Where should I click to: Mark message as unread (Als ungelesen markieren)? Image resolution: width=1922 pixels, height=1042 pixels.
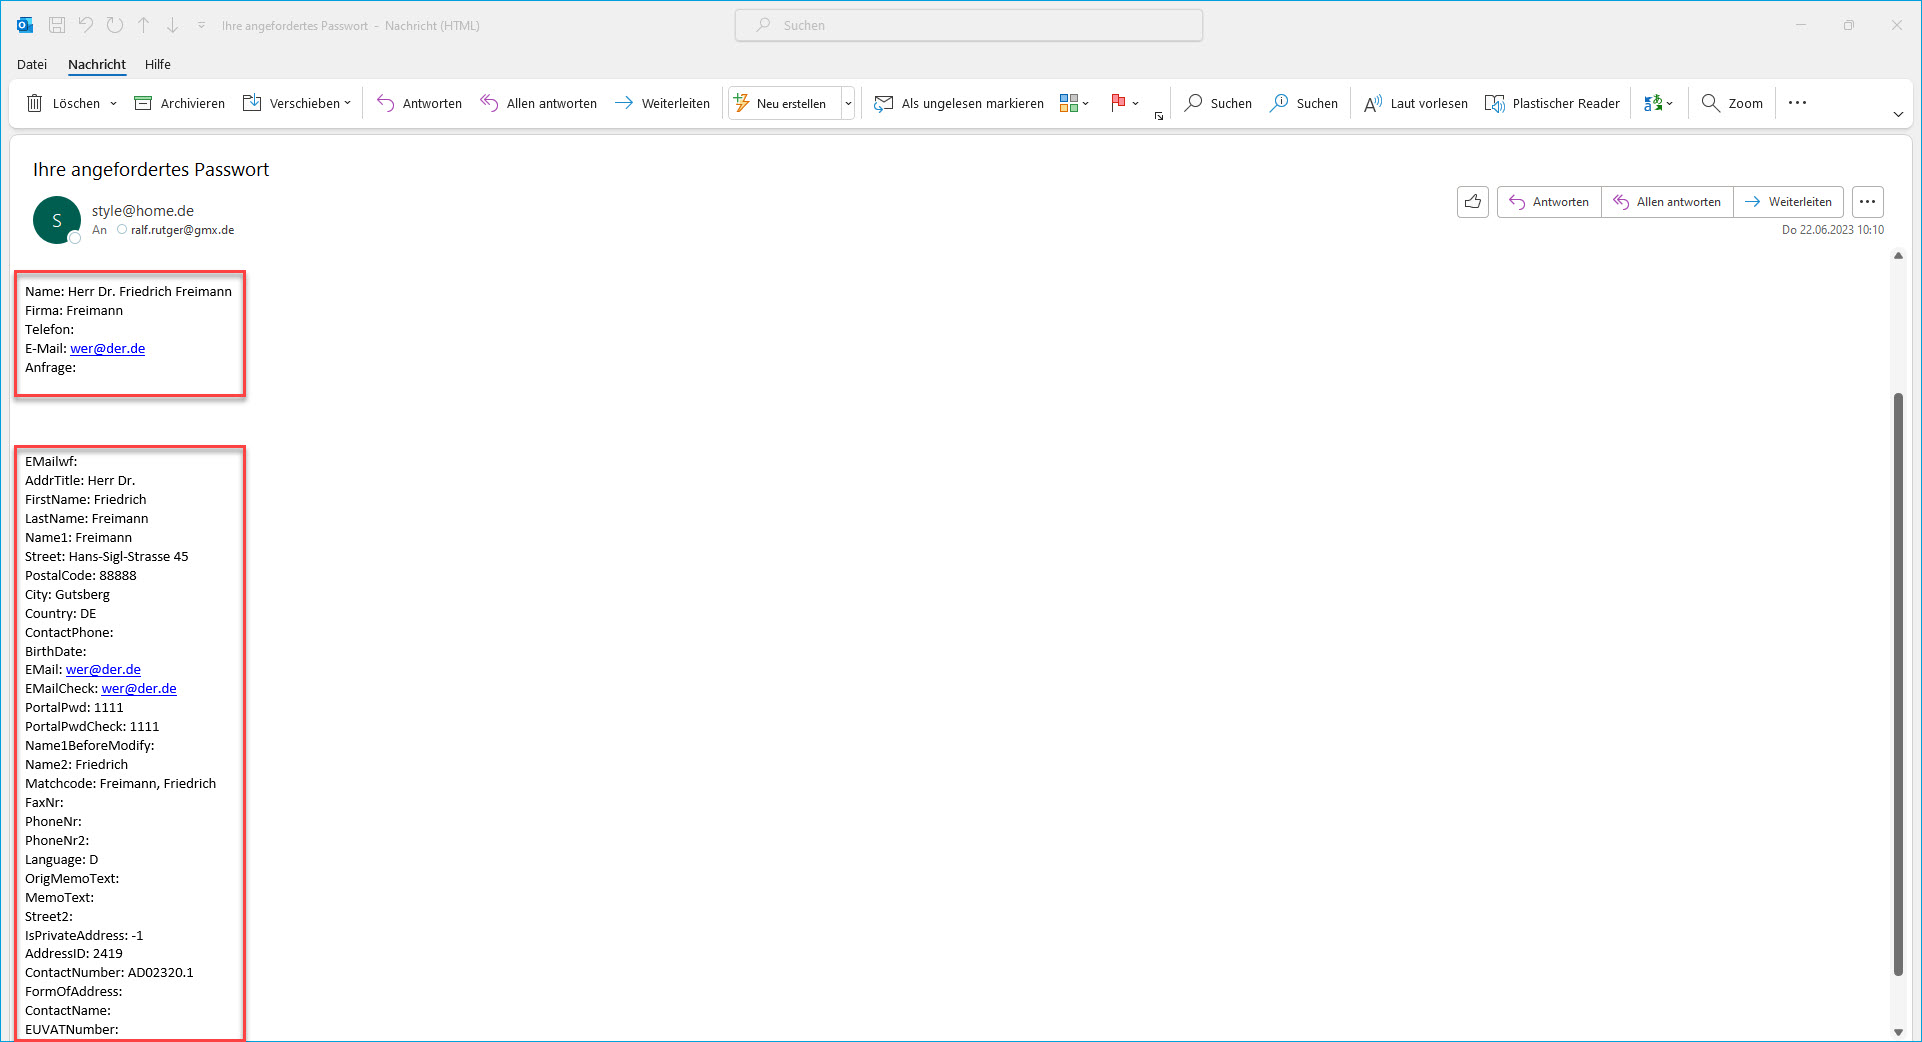958,103
